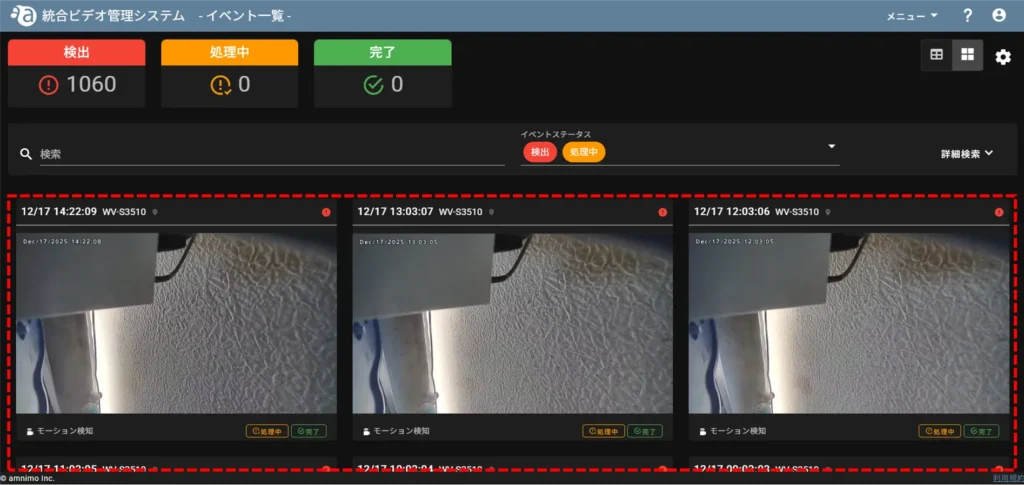The width and height of the screenshot is (1024, 485).
Task: Click location pin on 13:03:07 event
Action: (x=491, y=212)
